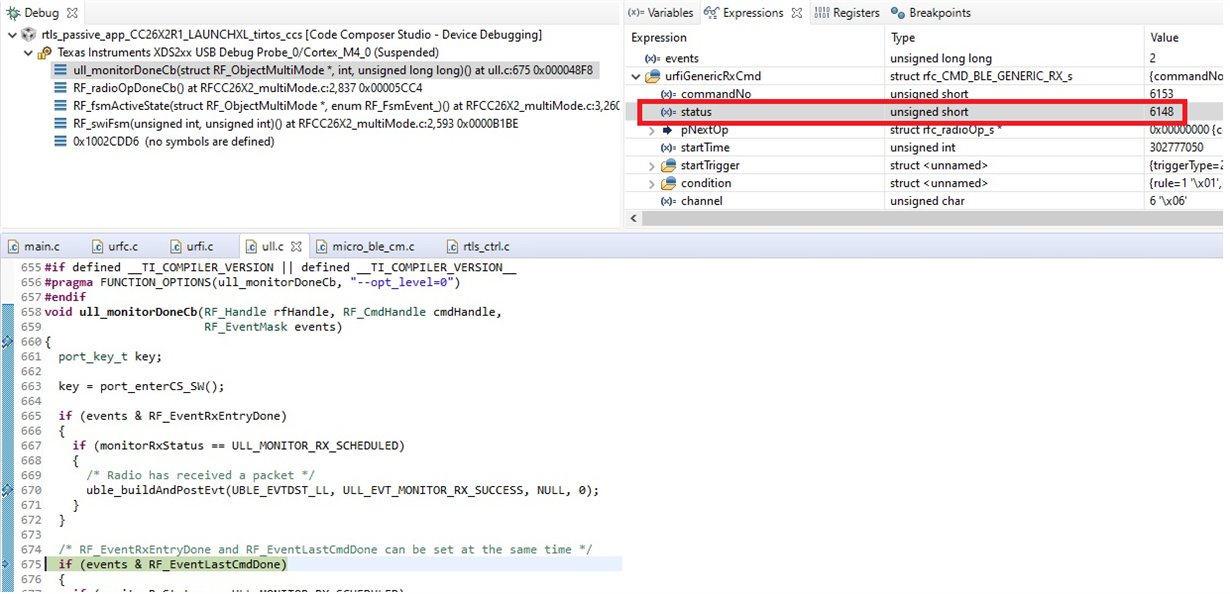1230x594 pixels.
Task: Open the rtls_ctrl.c editor tab
Action: point(479,246)
